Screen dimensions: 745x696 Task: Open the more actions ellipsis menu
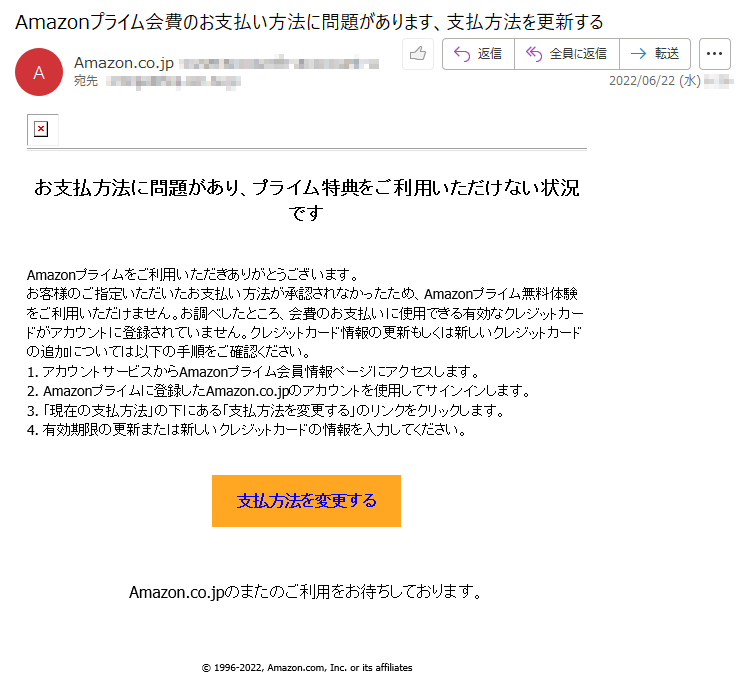tap(715, 54)
